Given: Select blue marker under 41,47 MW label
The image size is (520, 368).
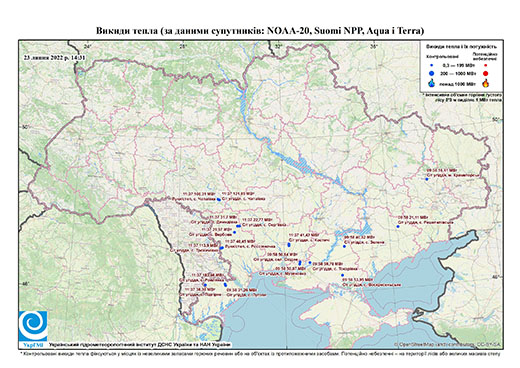Looking at the screenshot, I should (x=289, y=245).
